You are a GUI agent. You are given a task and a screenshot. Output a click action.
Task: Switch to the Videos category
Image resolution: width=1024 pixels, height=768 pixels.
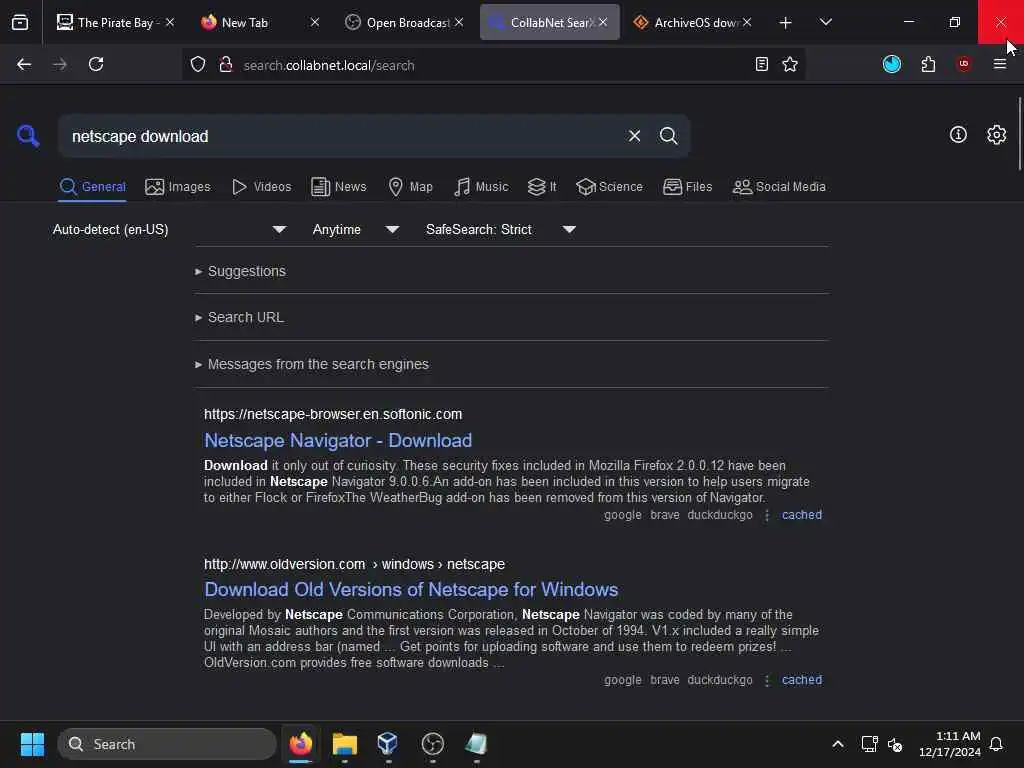pyautogui.click(x=261, y=187)
